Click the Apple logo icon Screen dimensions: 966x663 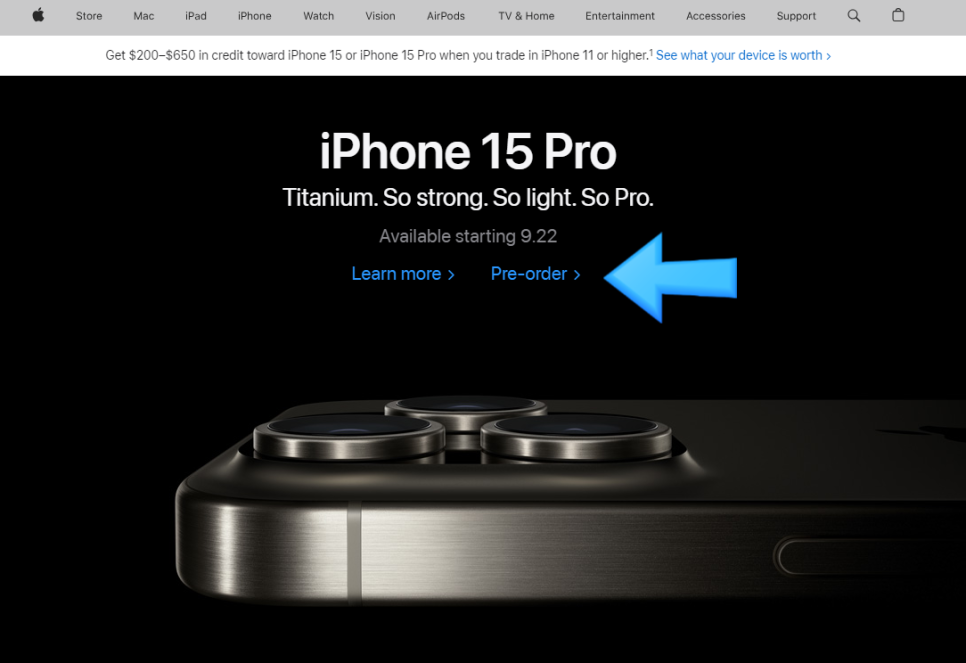(38, 15)
